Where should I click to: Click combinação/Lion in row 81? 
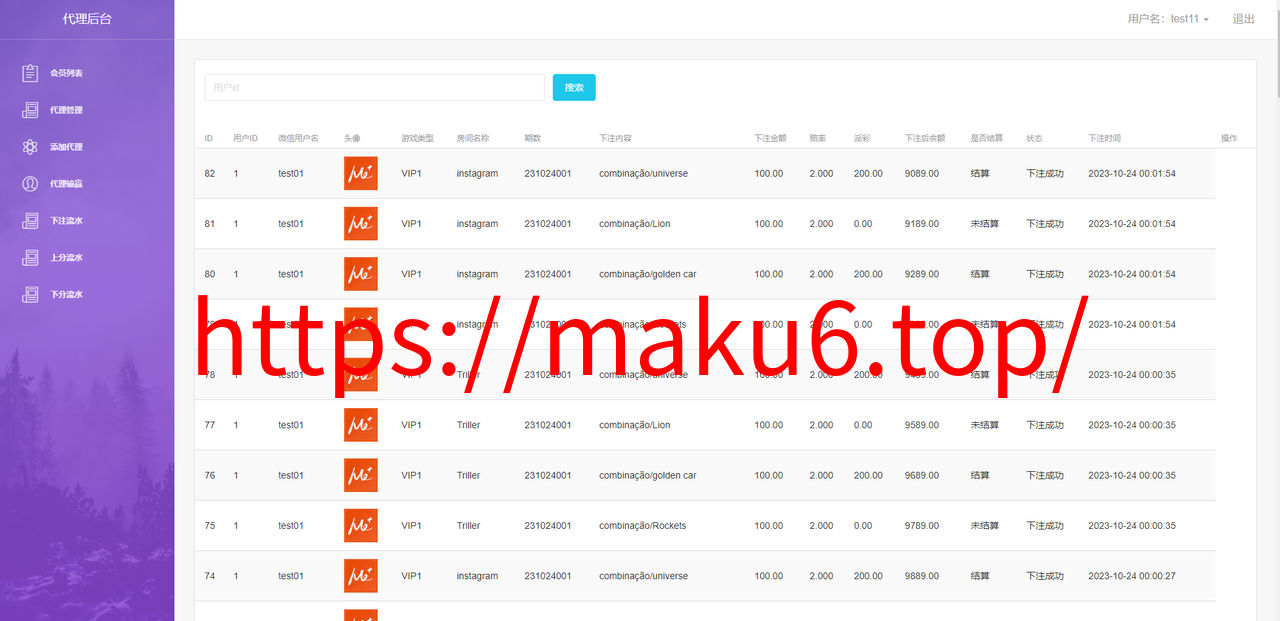pyautogui.click(x=635, y=224)
